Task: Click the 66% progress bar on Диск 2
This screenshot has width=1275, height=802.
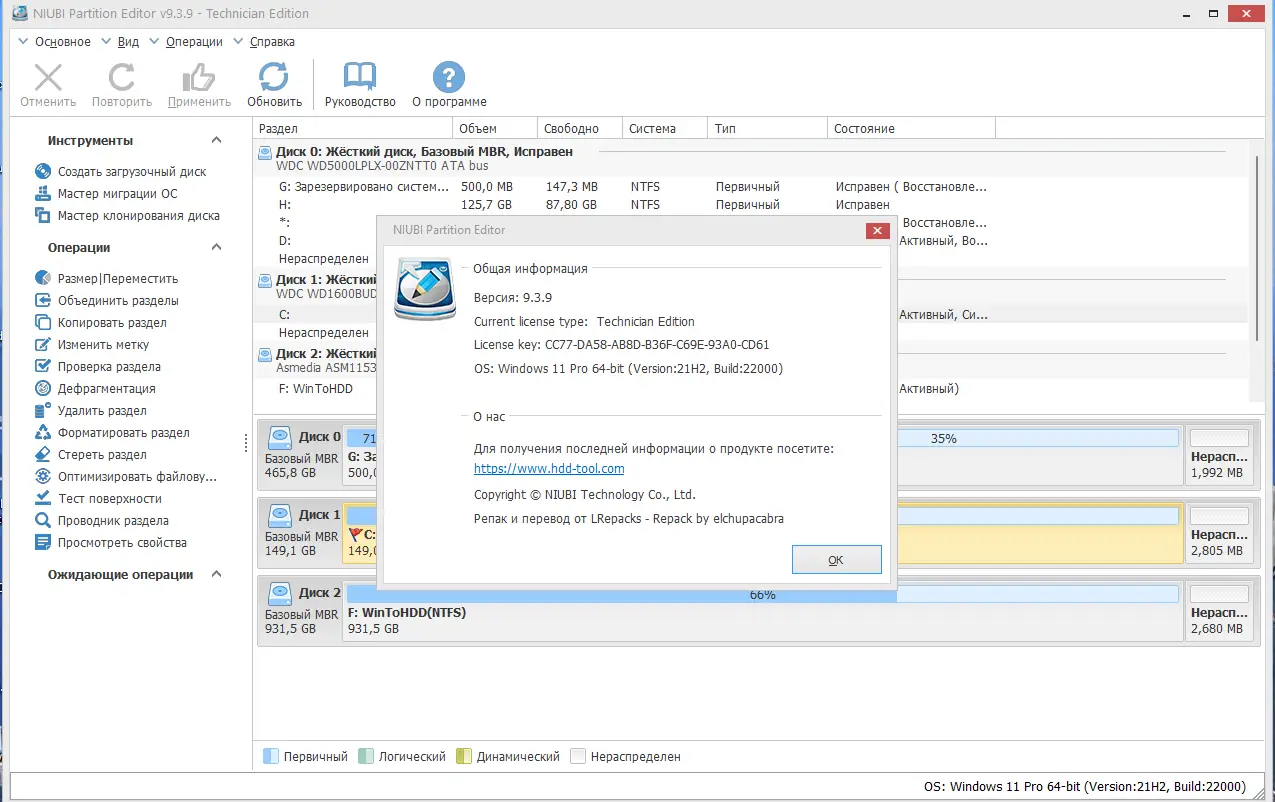Action: [x=765, y=594]
